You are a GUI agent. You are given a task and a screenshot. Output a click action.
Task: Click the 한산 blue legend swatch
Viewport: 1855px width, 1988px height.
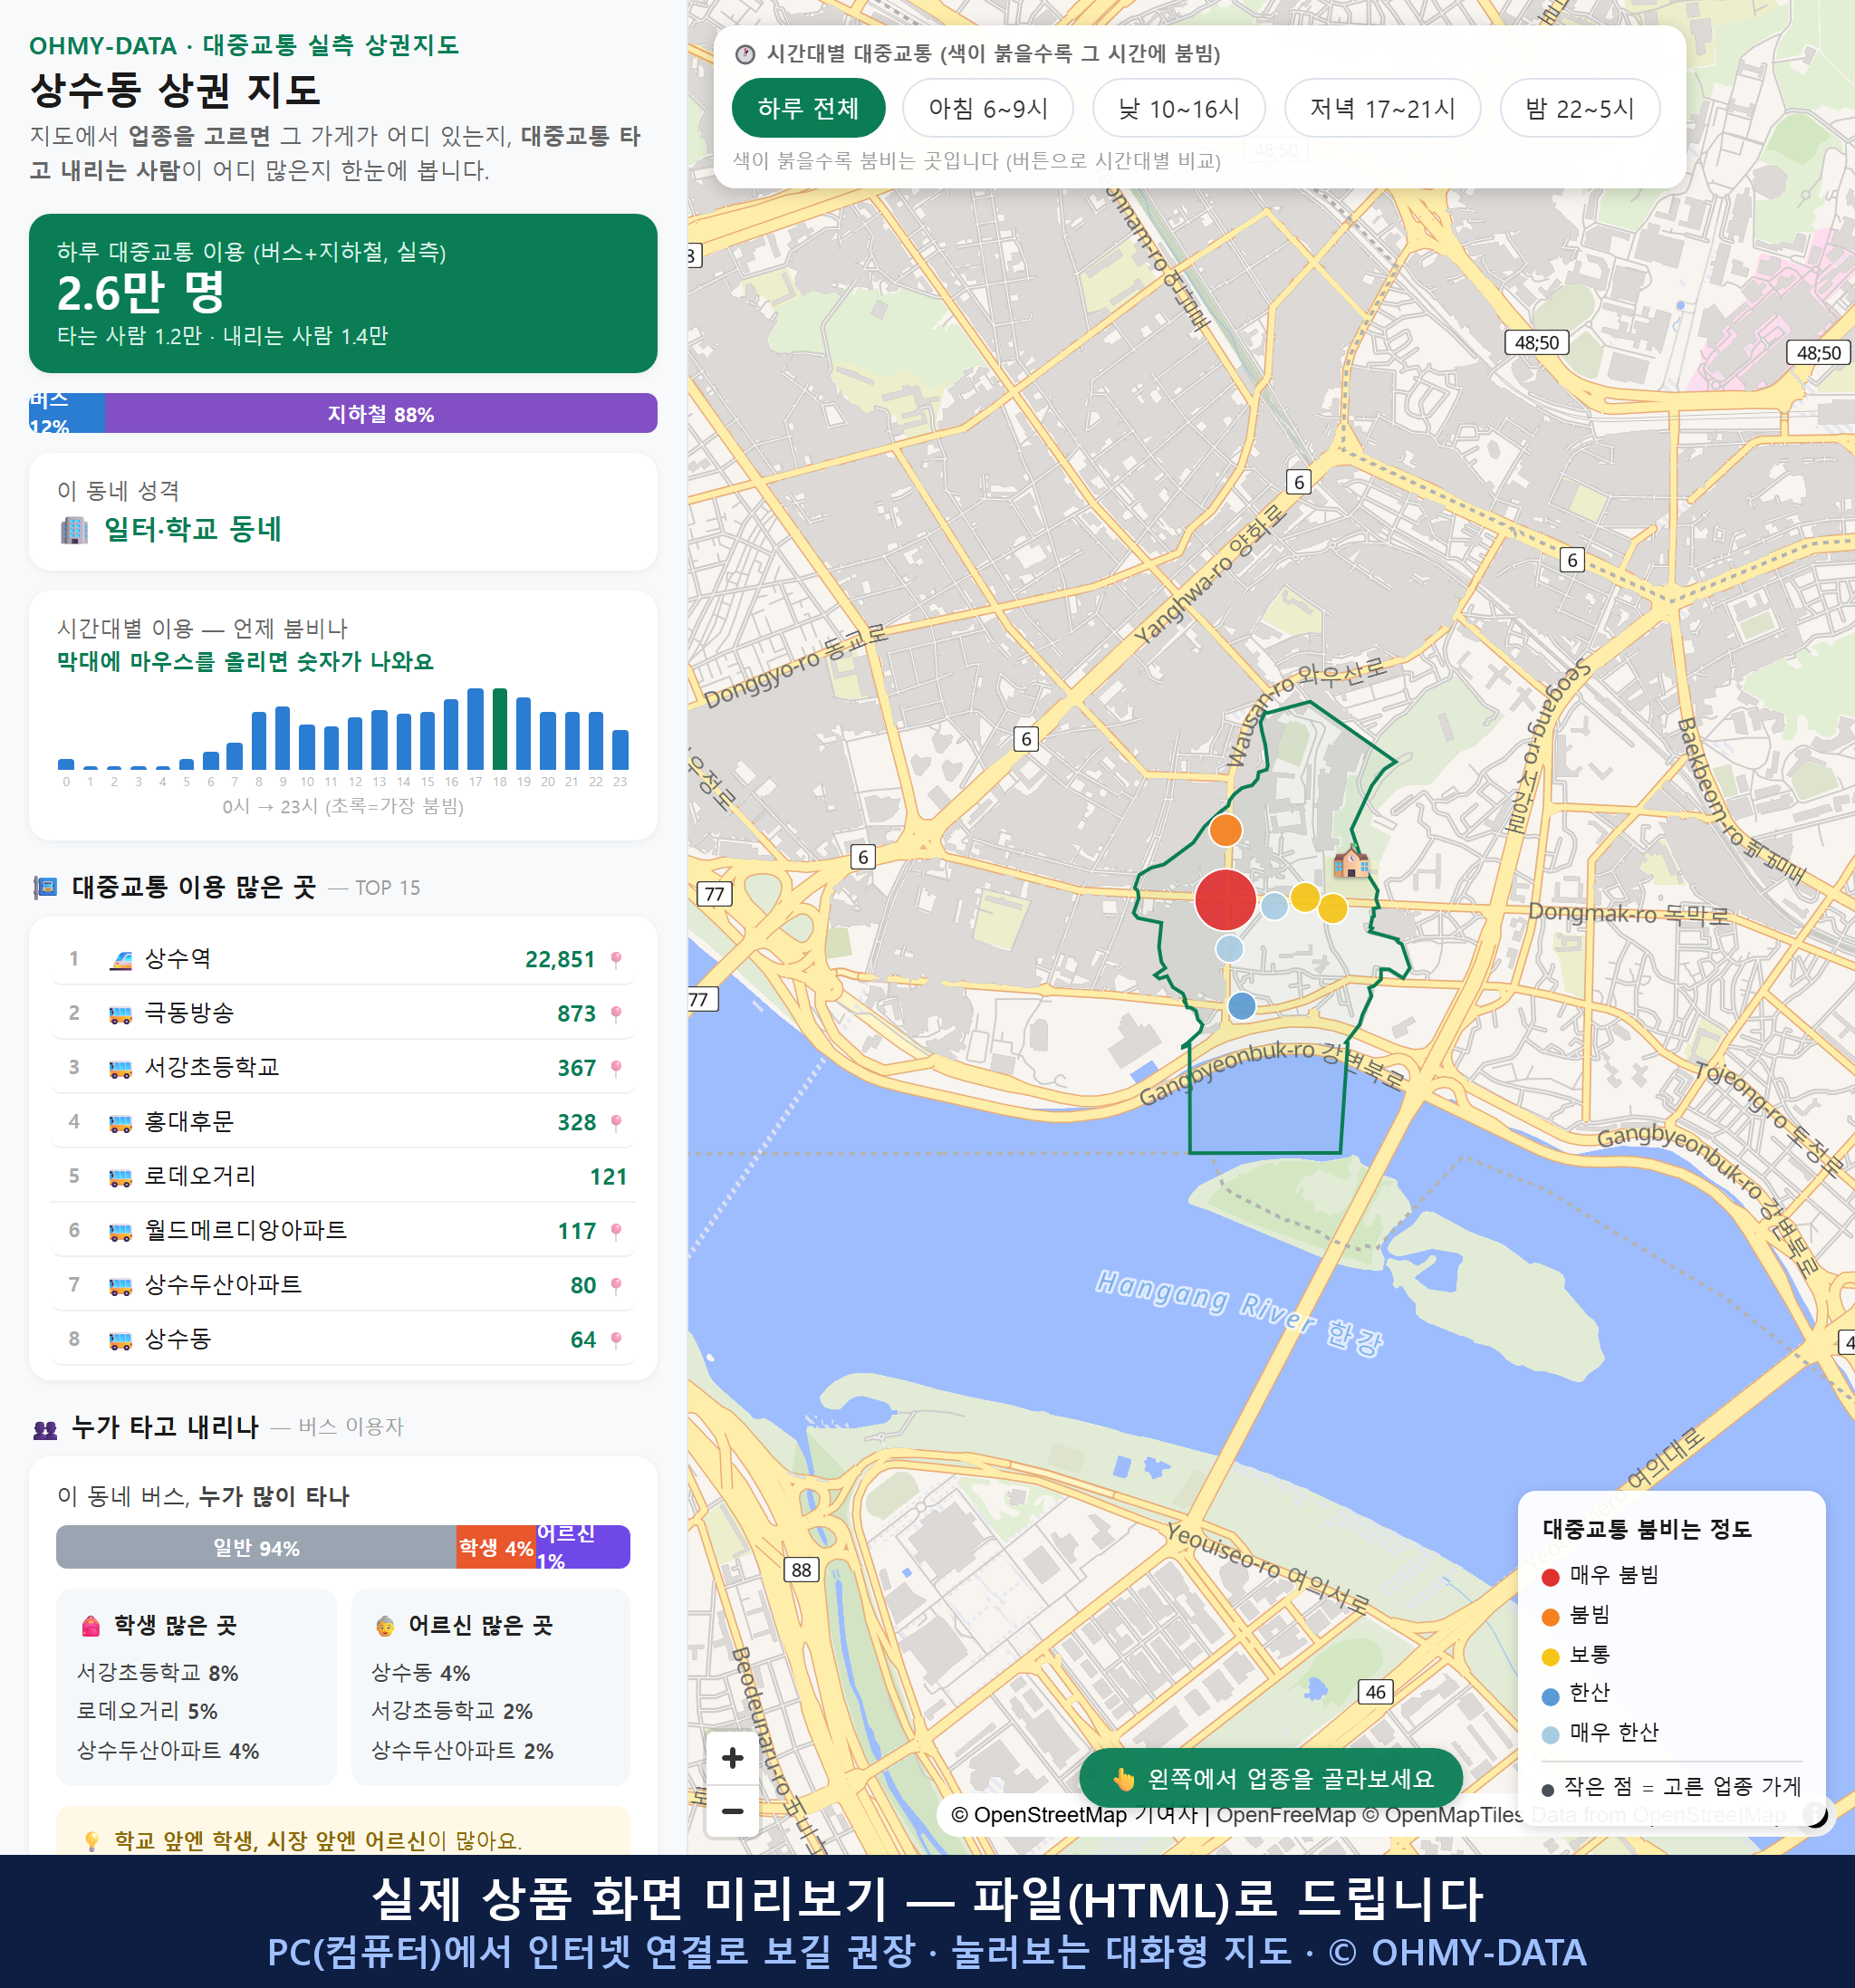tap(1550, 1696)
